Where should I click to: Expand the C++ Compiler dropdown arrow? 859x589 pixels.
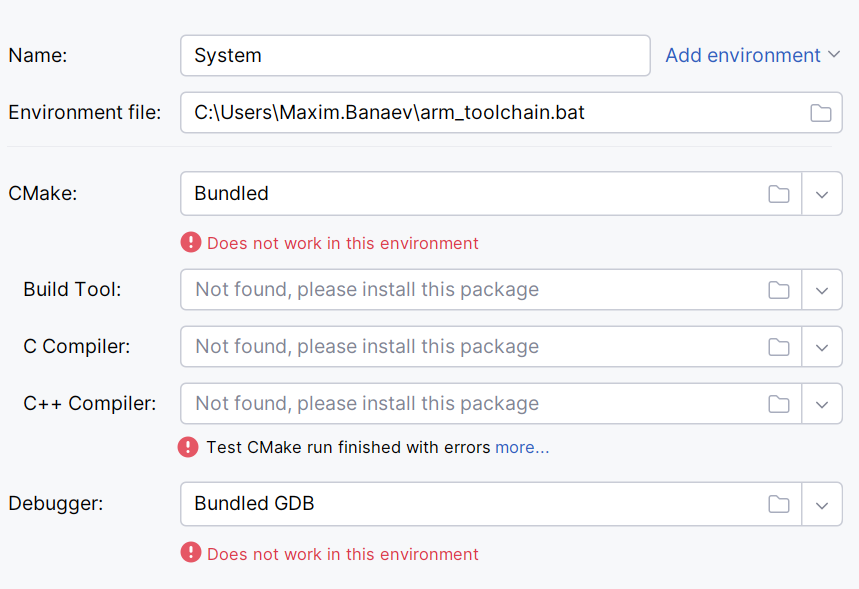822,404
